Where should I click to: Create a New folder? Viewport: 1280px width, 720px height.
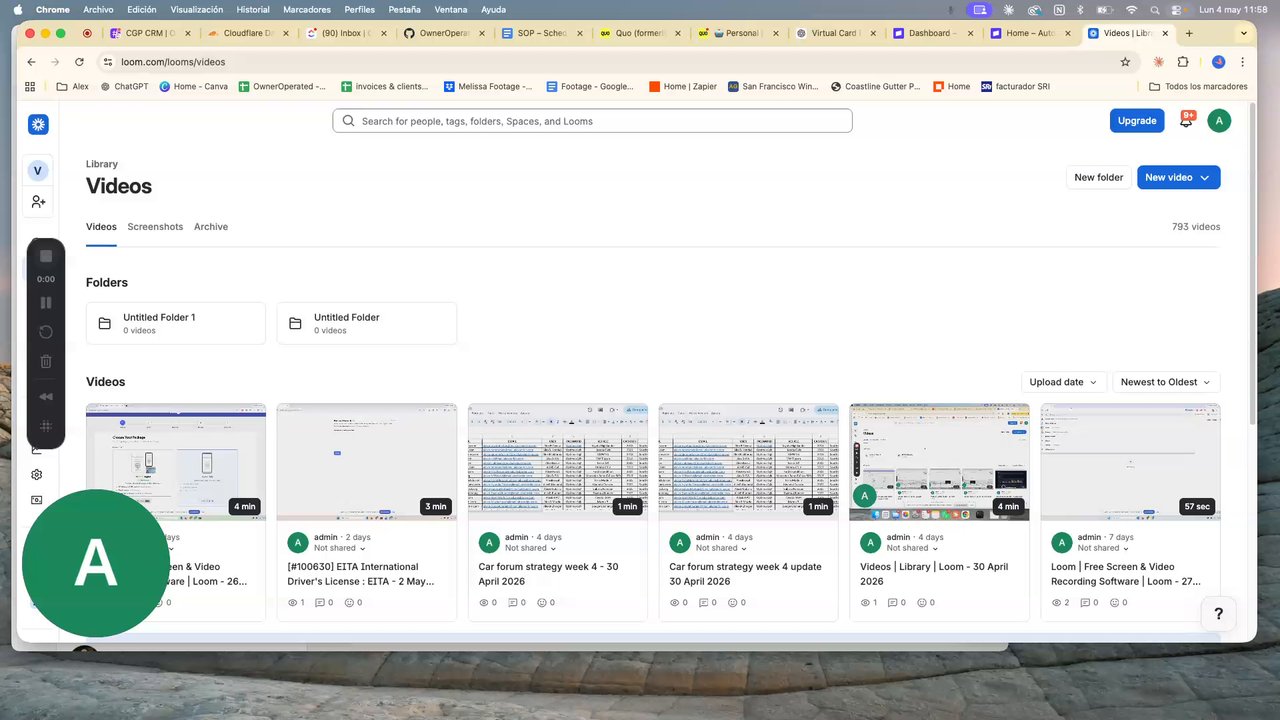pyautogui.click(x=1099, y=177)
